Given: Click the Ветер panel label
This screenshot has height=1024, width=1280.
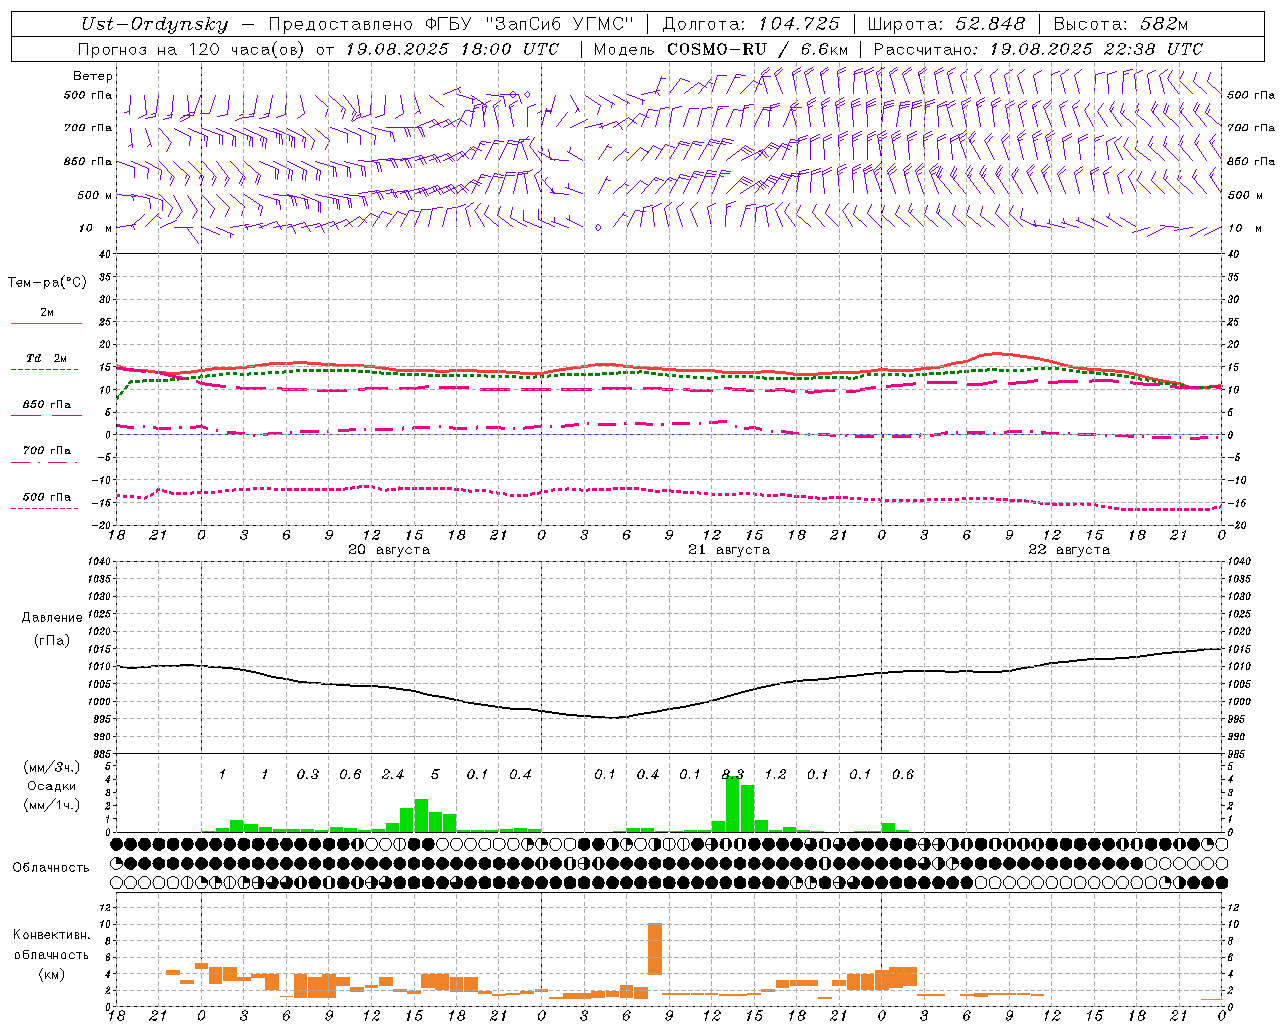Looking at the screenshot, I should pyautogui.click(x=93, y=76).
